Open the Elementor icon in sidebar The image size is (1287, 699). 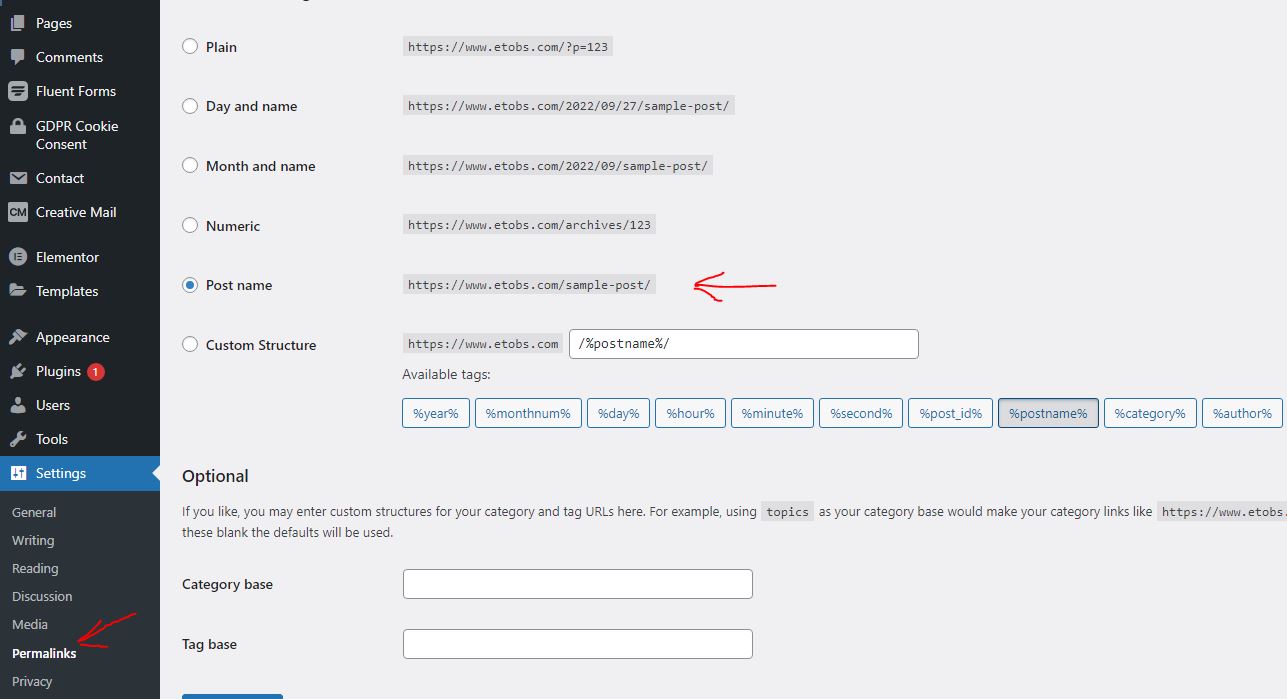point(17,257)
